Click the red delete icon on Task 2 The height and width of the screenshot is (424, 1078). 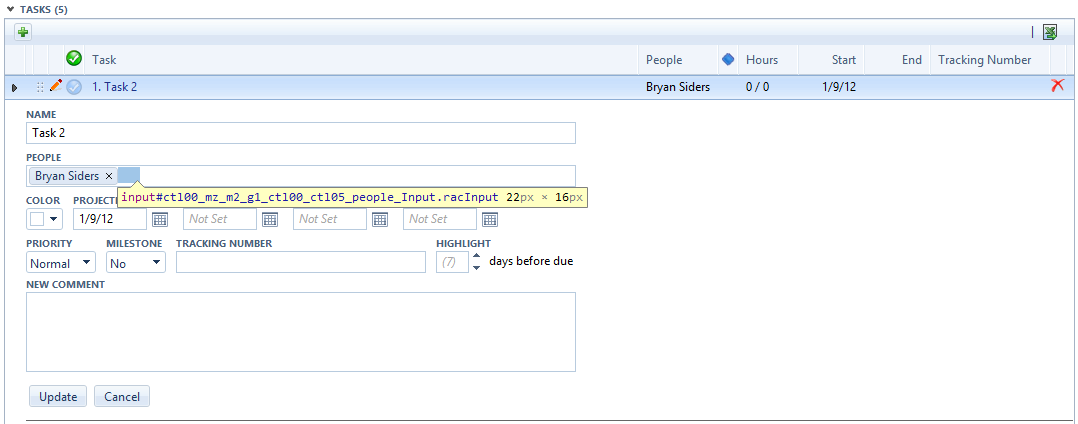pyautogui.click(x=1057, y=86)
